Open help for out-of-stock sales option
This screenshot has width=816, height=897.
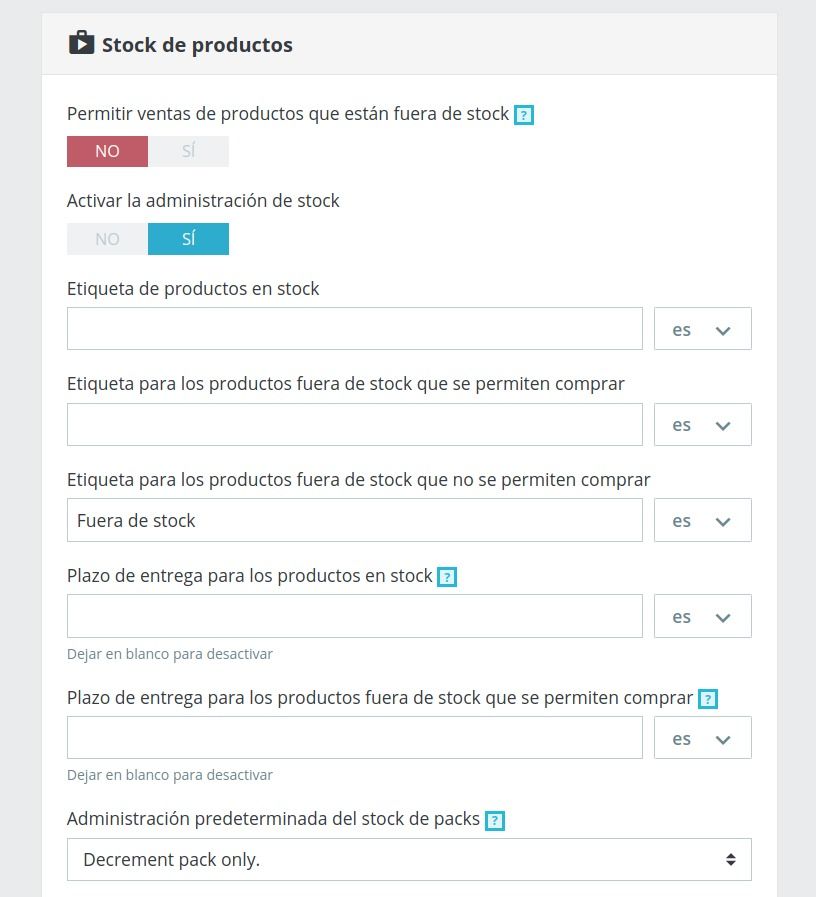click(524, 115)
